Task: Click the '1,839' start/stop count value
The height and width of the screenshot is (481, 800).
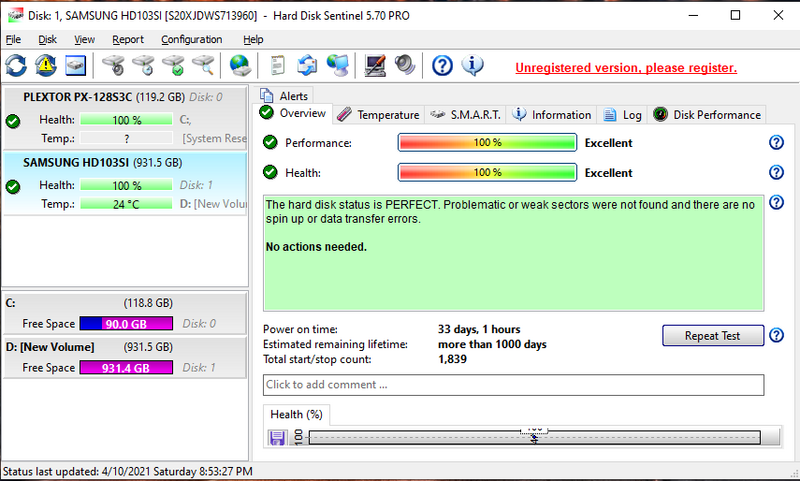Action: pos(453,359)
